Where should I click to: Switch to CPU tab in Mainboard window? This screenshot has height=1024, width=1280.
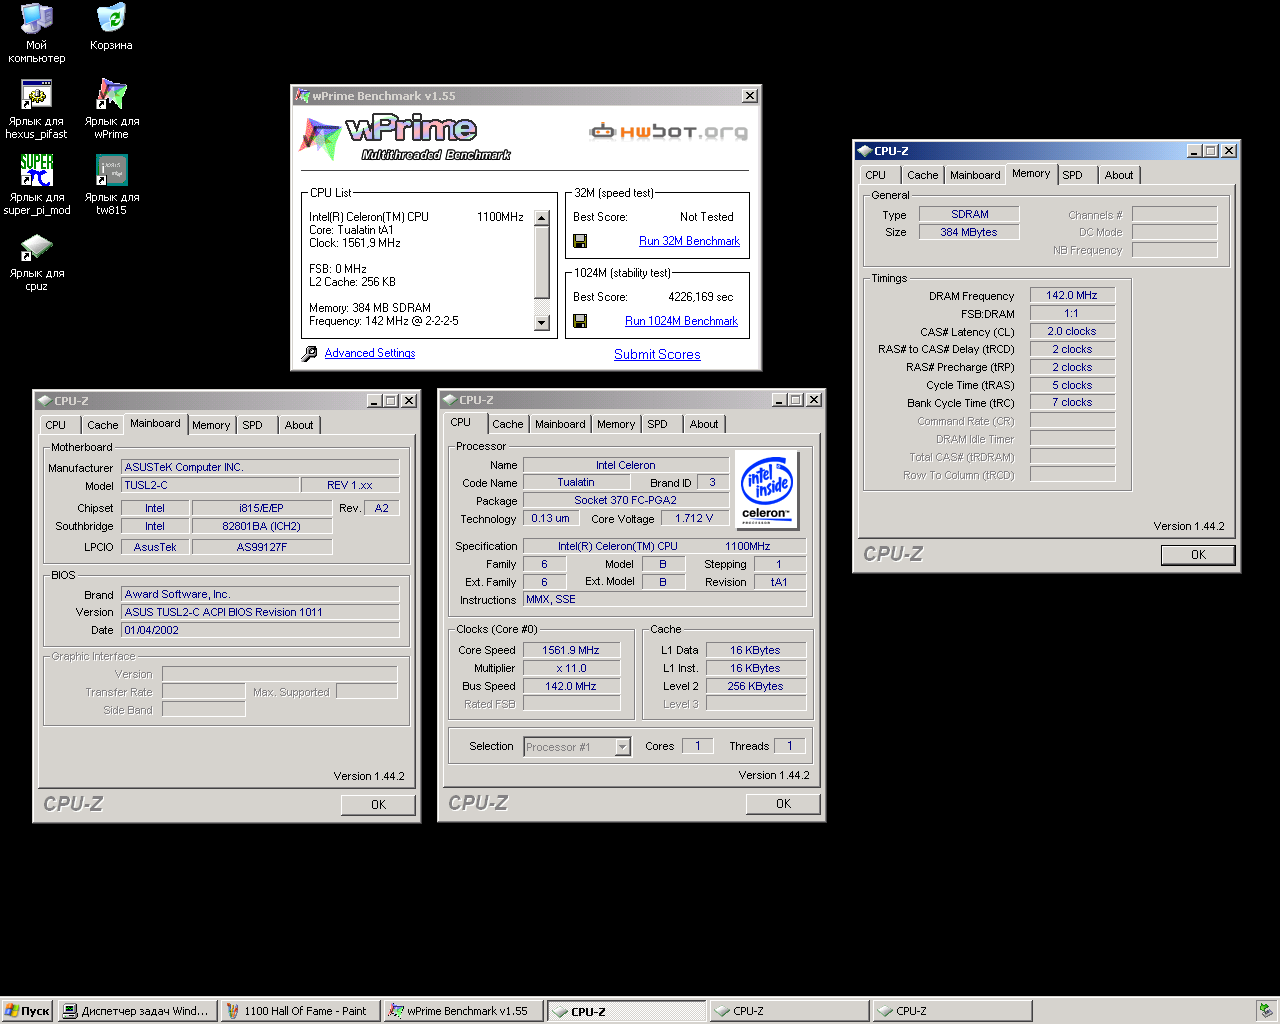56,425
